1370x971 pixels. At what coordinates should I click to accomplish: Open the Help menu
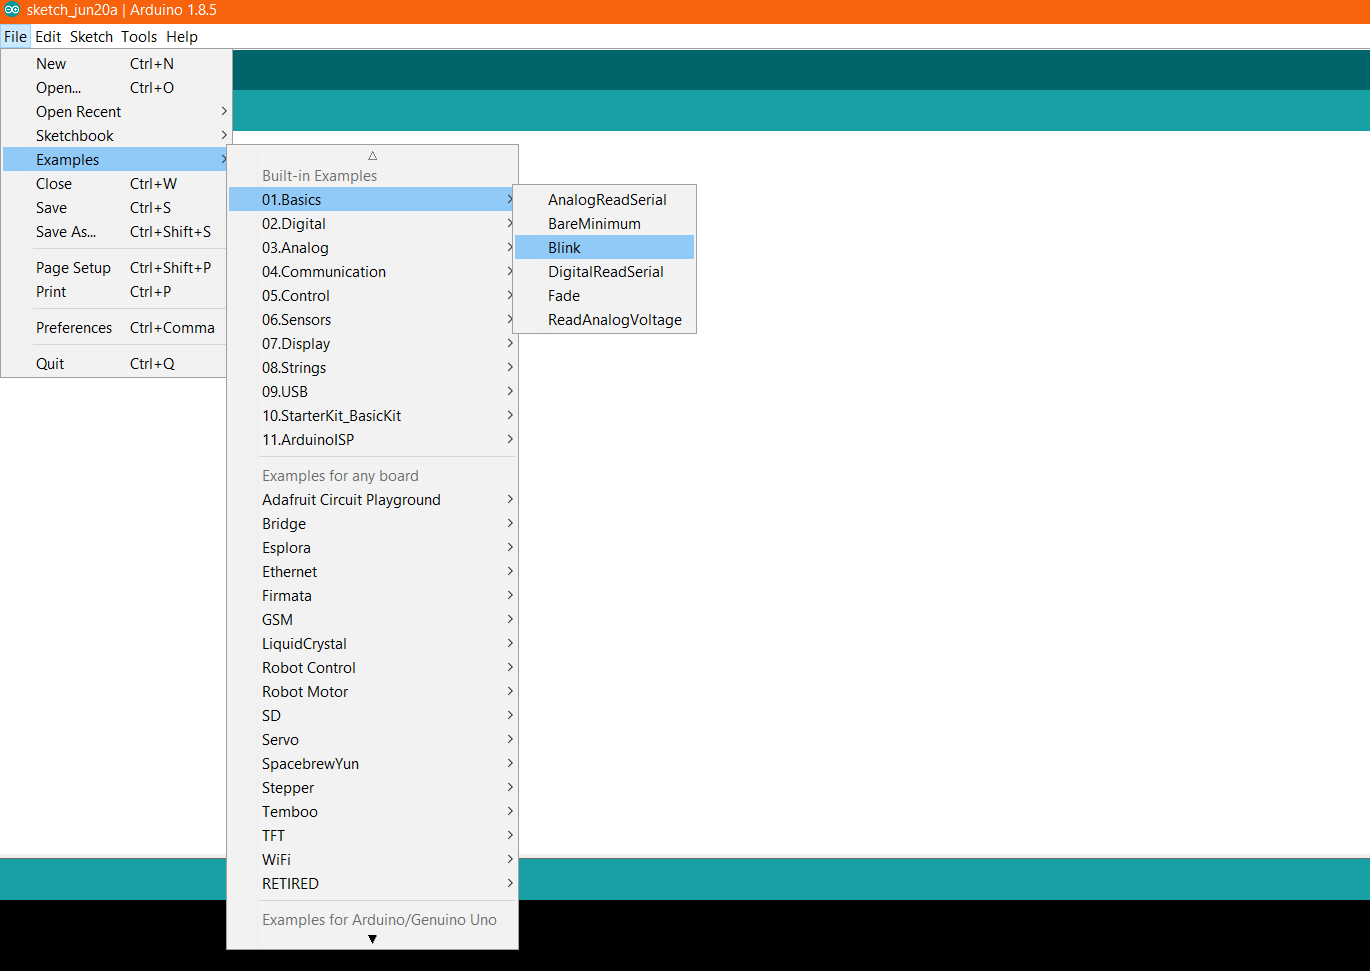click(182, 37)
